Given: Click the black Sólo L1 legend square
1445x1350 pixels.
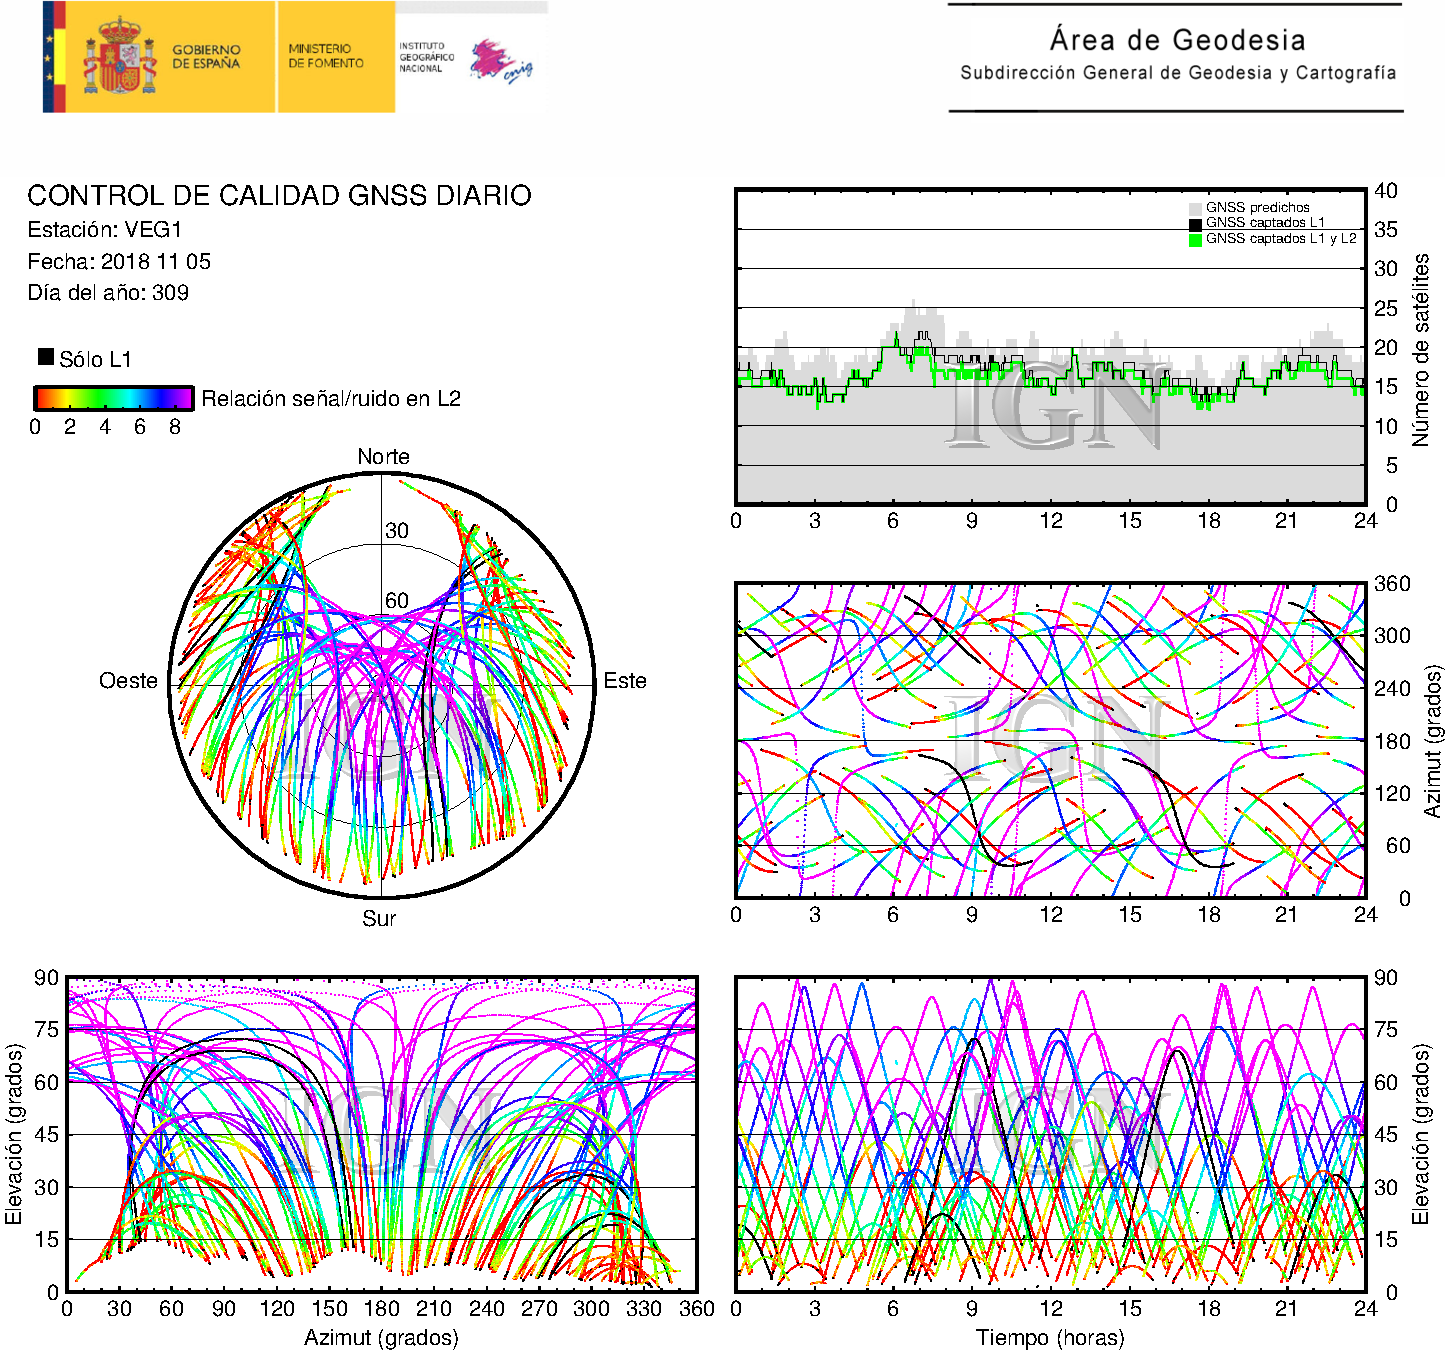Looking at the screenshot, I should click(46, 357).
